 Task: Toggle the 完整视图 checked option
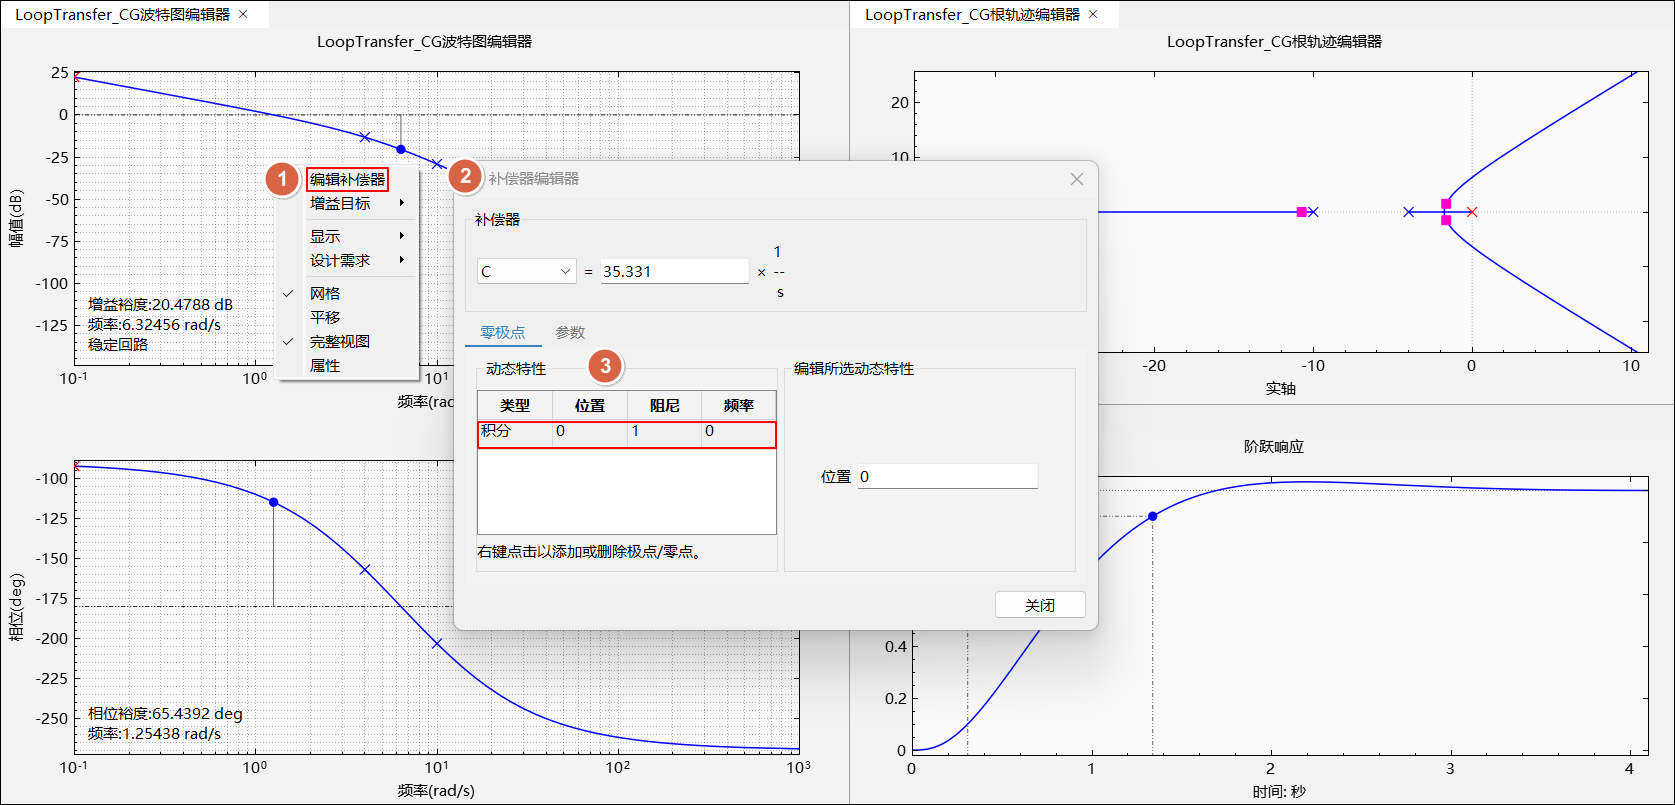[x=339, y=341]
